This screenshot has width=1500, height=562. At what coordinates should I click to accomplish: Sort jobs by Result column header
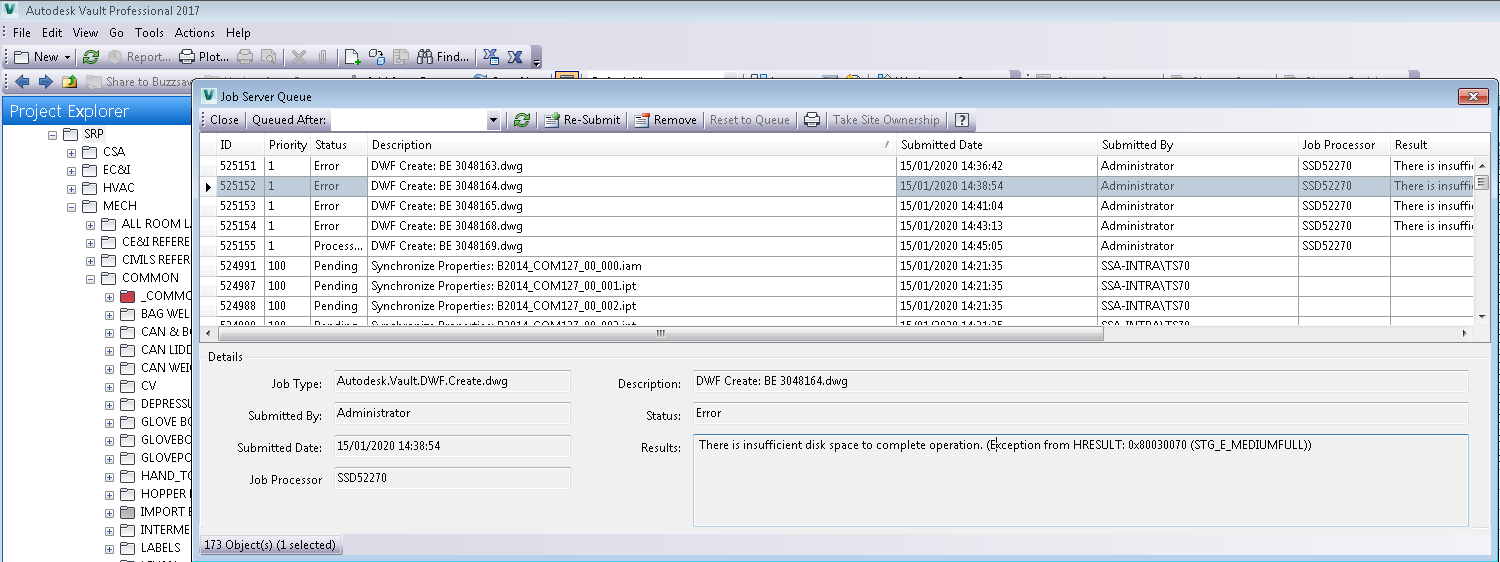coord(1432,145)
